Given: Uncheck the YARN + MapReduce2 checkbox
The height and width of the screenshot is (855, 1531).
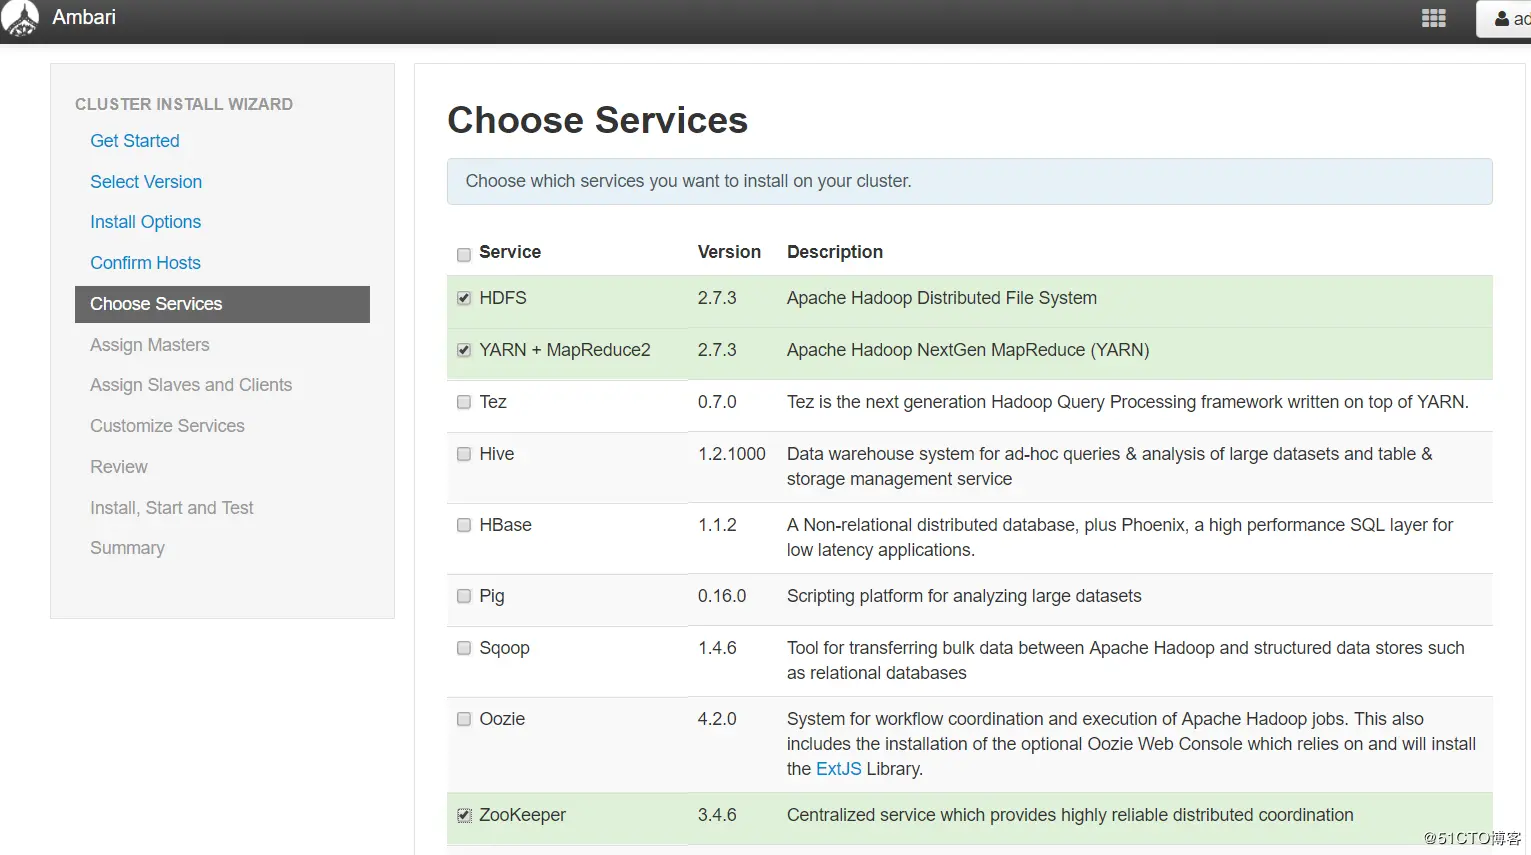Looking at the screenshot, I should 464,350.
